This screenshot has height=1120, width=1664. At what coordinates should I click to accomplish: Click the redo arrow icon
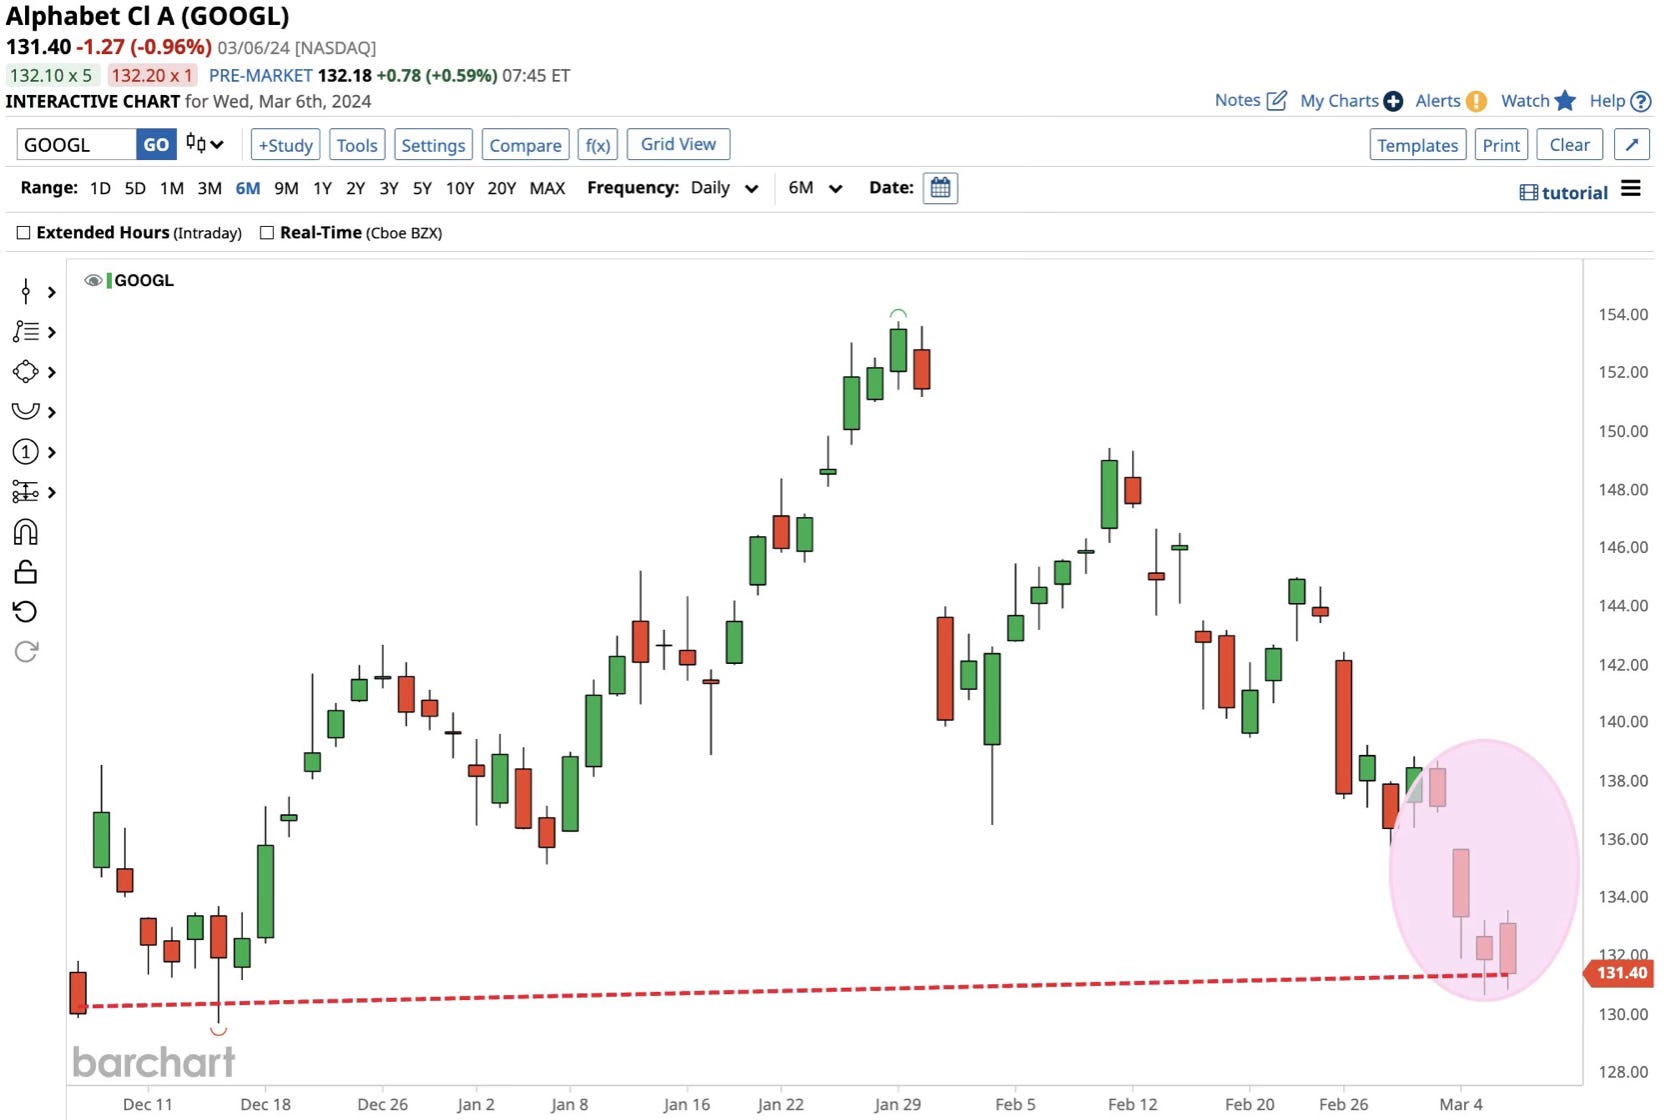pos(26,652)
